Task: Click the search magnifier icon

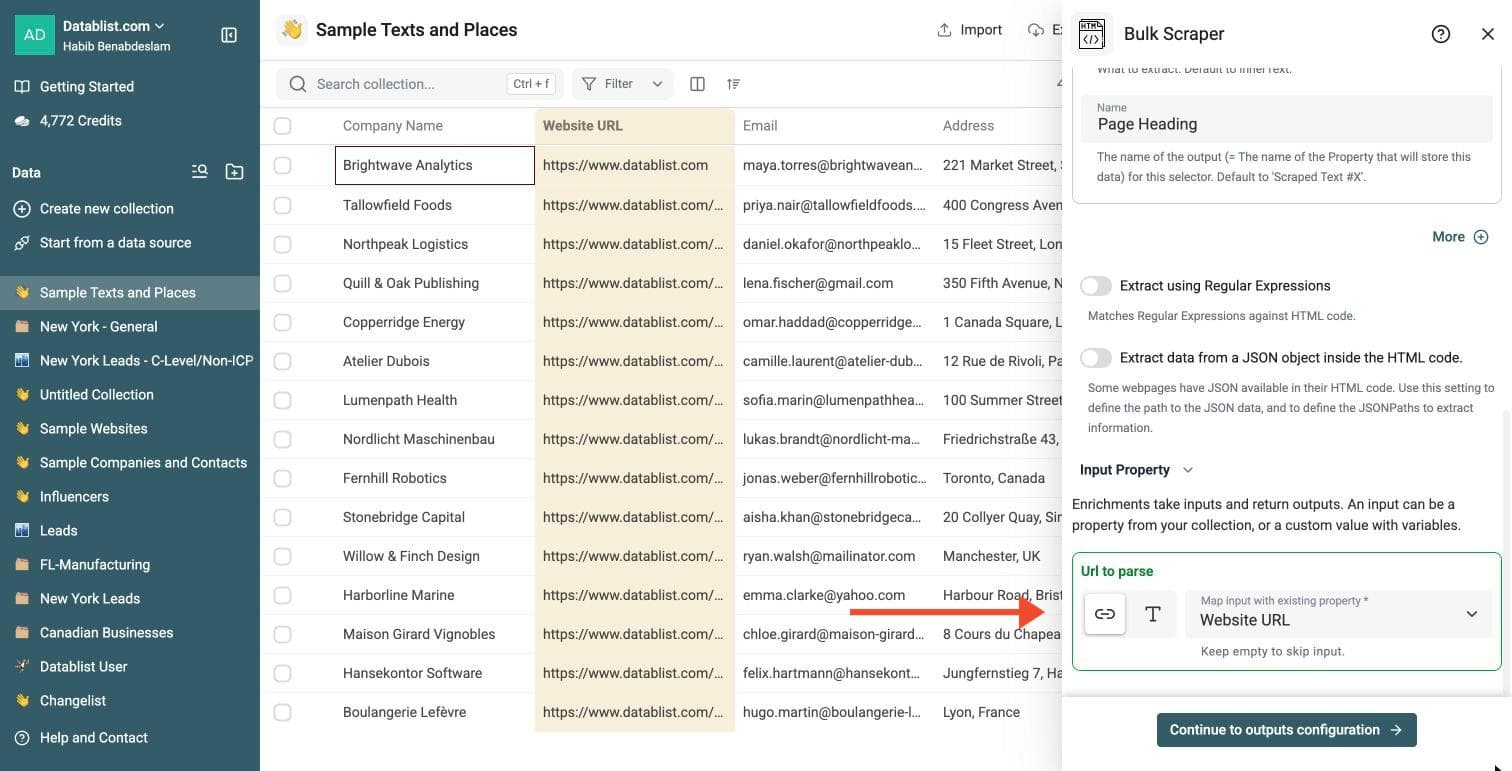Action: click(x=297, y=84)
